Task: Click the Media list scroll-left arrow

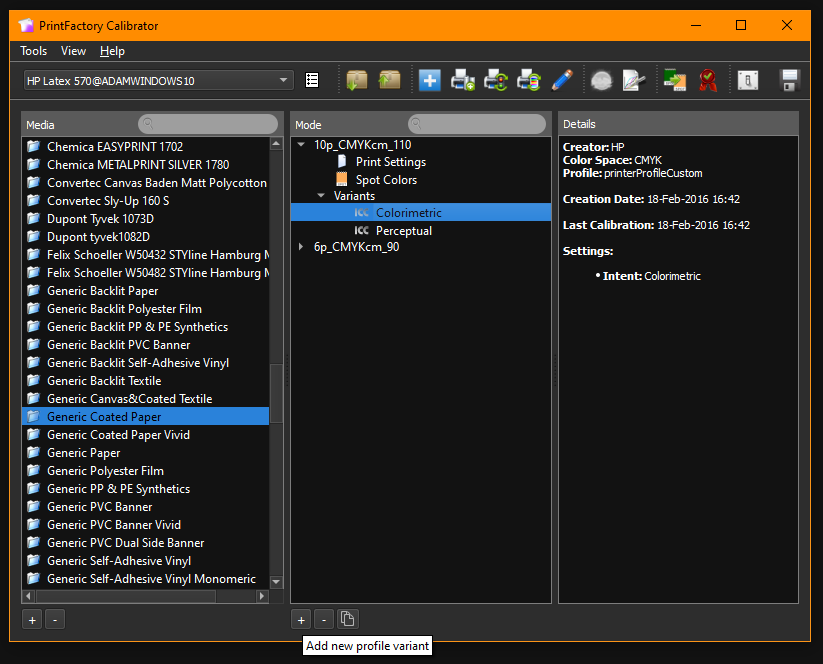Action: coord(28,596)
